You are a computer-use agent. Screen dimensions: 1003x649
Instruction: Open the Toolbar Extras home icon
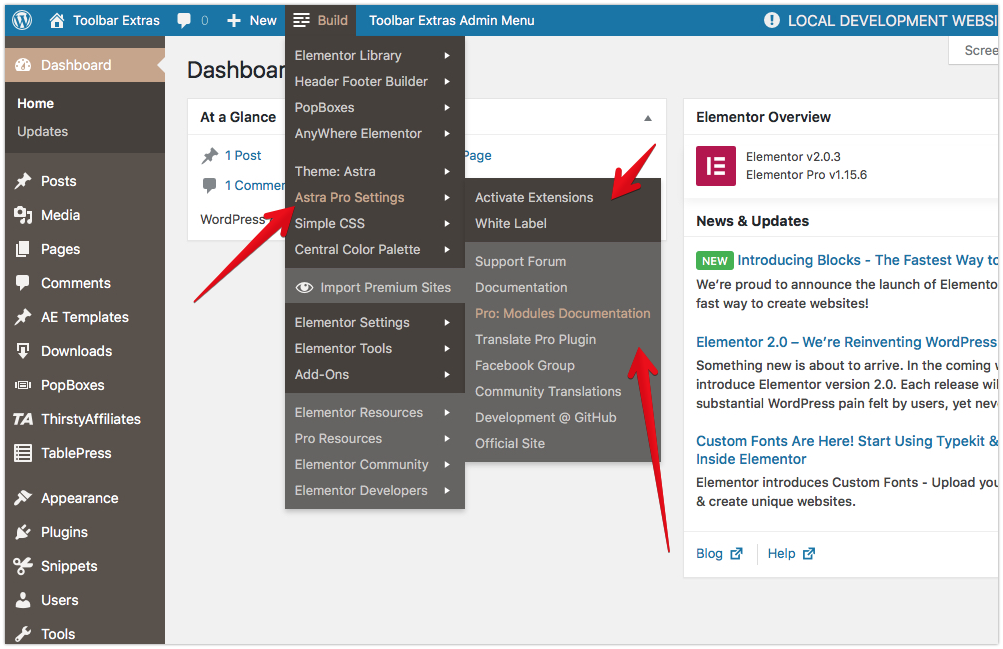(x=57, y=20)
